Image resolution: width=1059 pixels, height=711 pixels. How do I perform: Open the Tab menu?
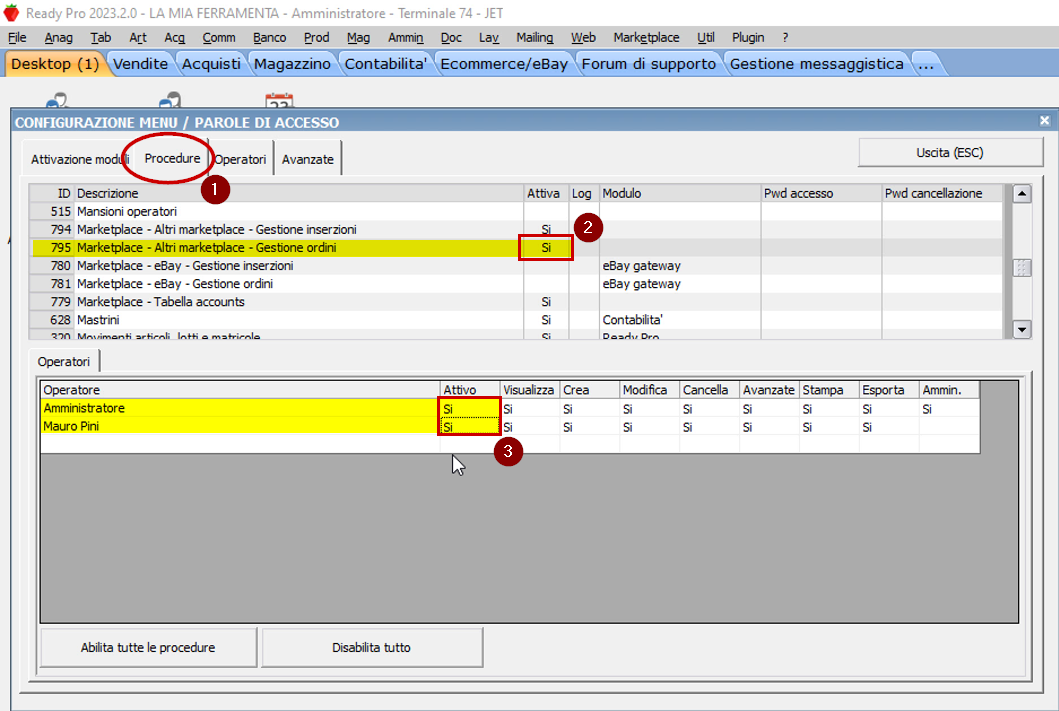click(x=101, y=38)
